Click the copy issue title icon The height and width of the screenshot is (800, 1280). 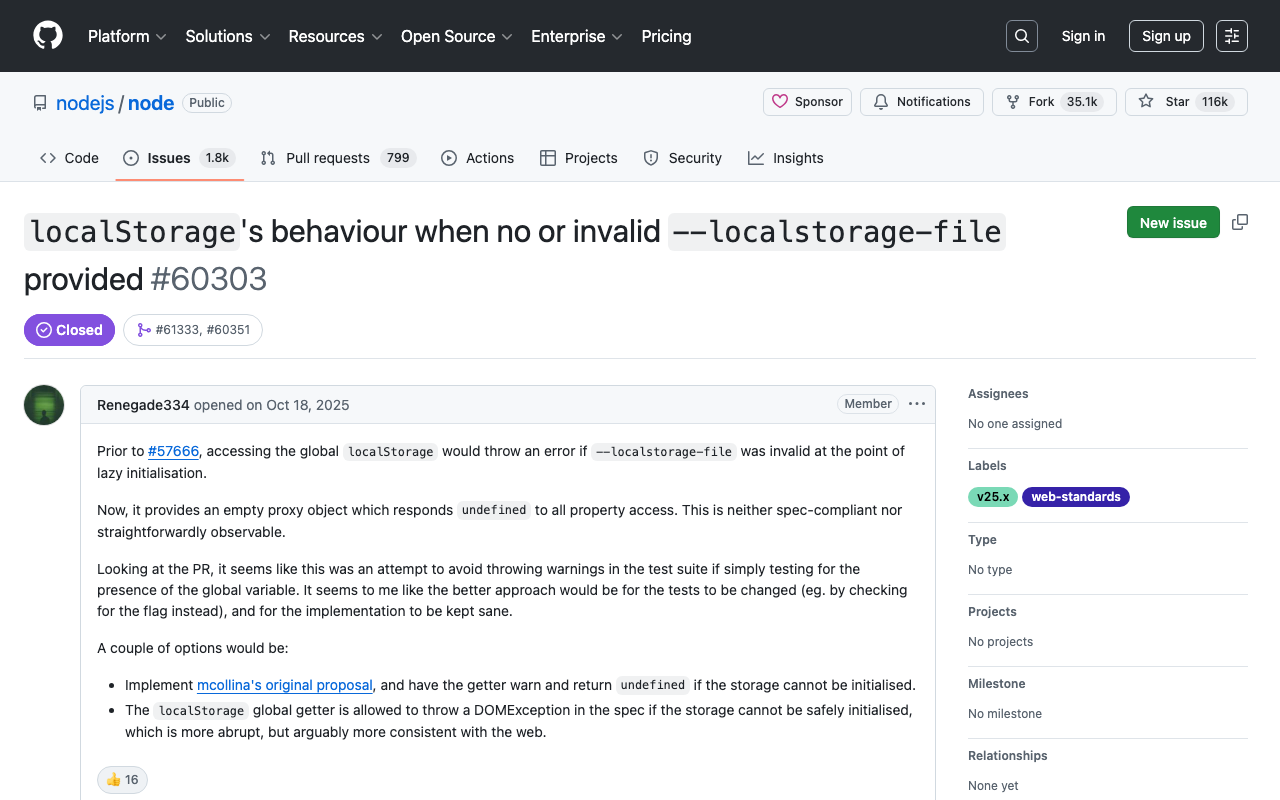click(x=1240, y=222)
